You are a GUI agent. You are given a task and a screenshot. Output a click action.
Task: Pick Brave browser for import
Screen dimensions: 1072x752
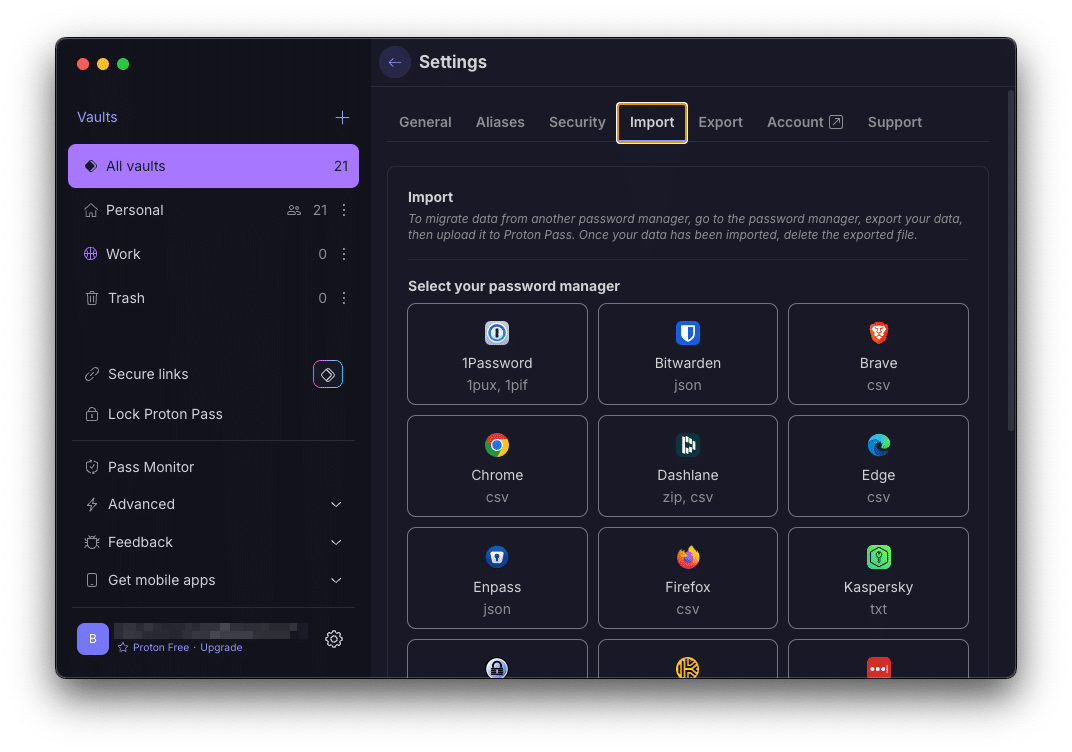878,354
